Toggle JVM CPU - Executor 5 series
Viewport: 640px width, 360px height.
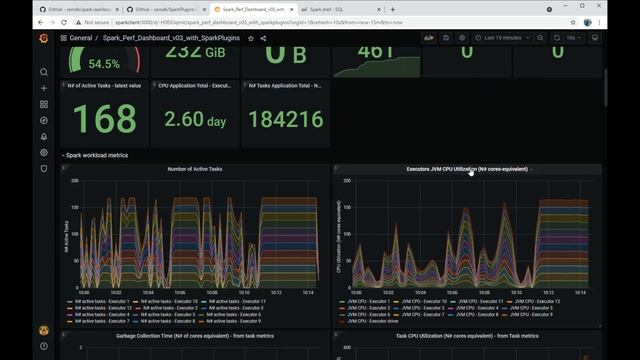point(531,308)
